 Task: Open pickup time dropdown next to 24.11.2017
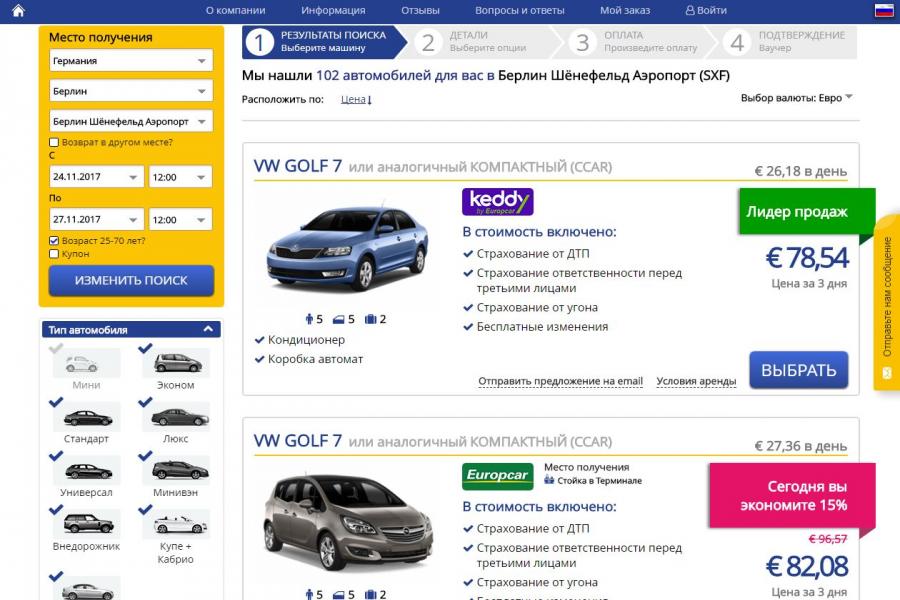coord(180,177)
